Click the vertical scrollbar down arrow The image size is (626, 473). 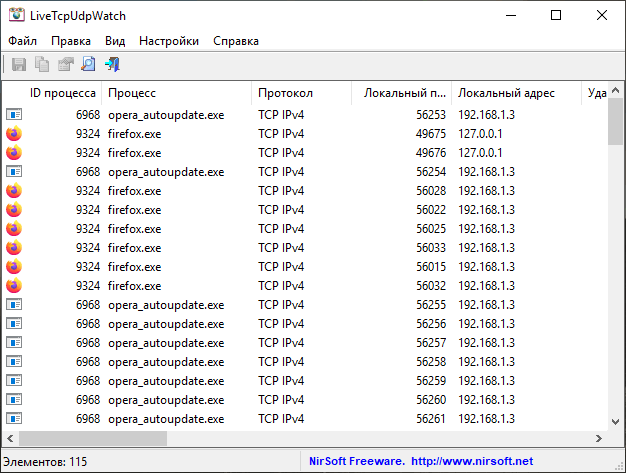pyautogui.click(x=616, y=422)
